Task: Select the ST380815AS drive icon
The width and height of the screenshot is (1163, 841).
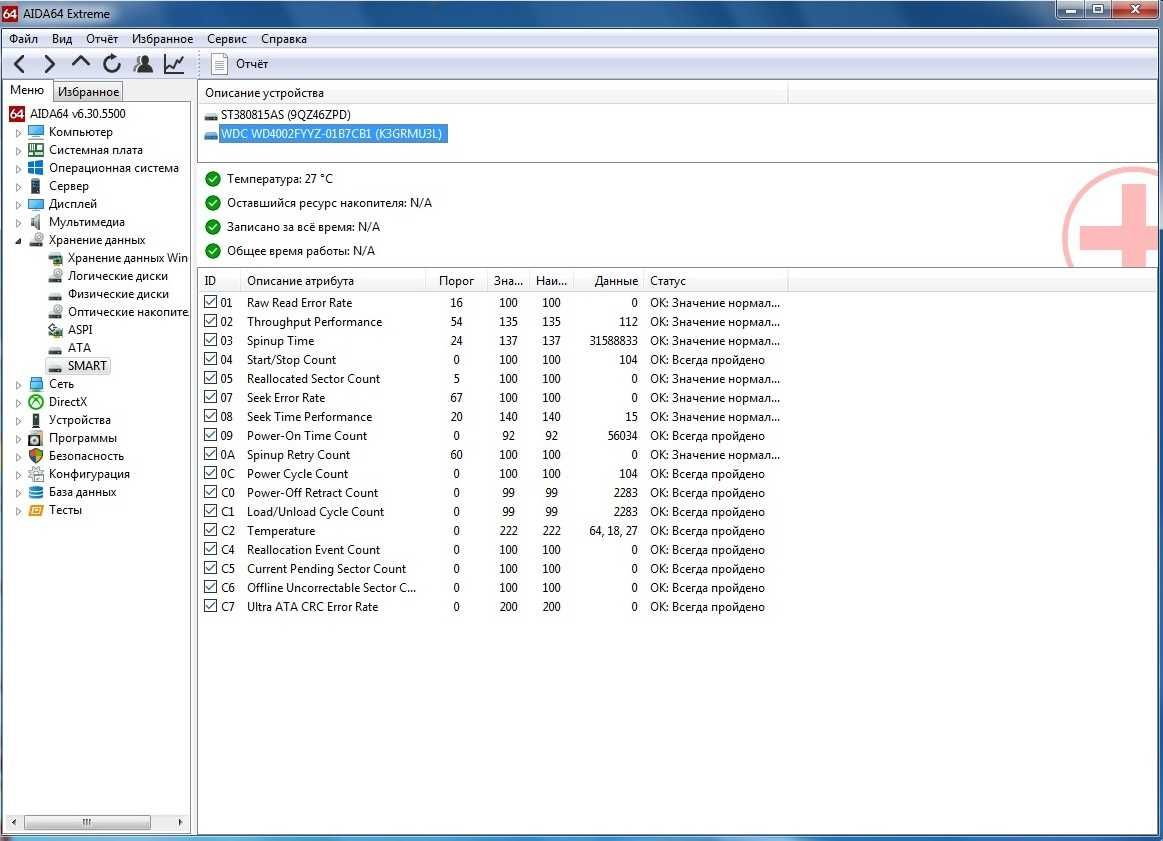Action: (x=211, y=116)
